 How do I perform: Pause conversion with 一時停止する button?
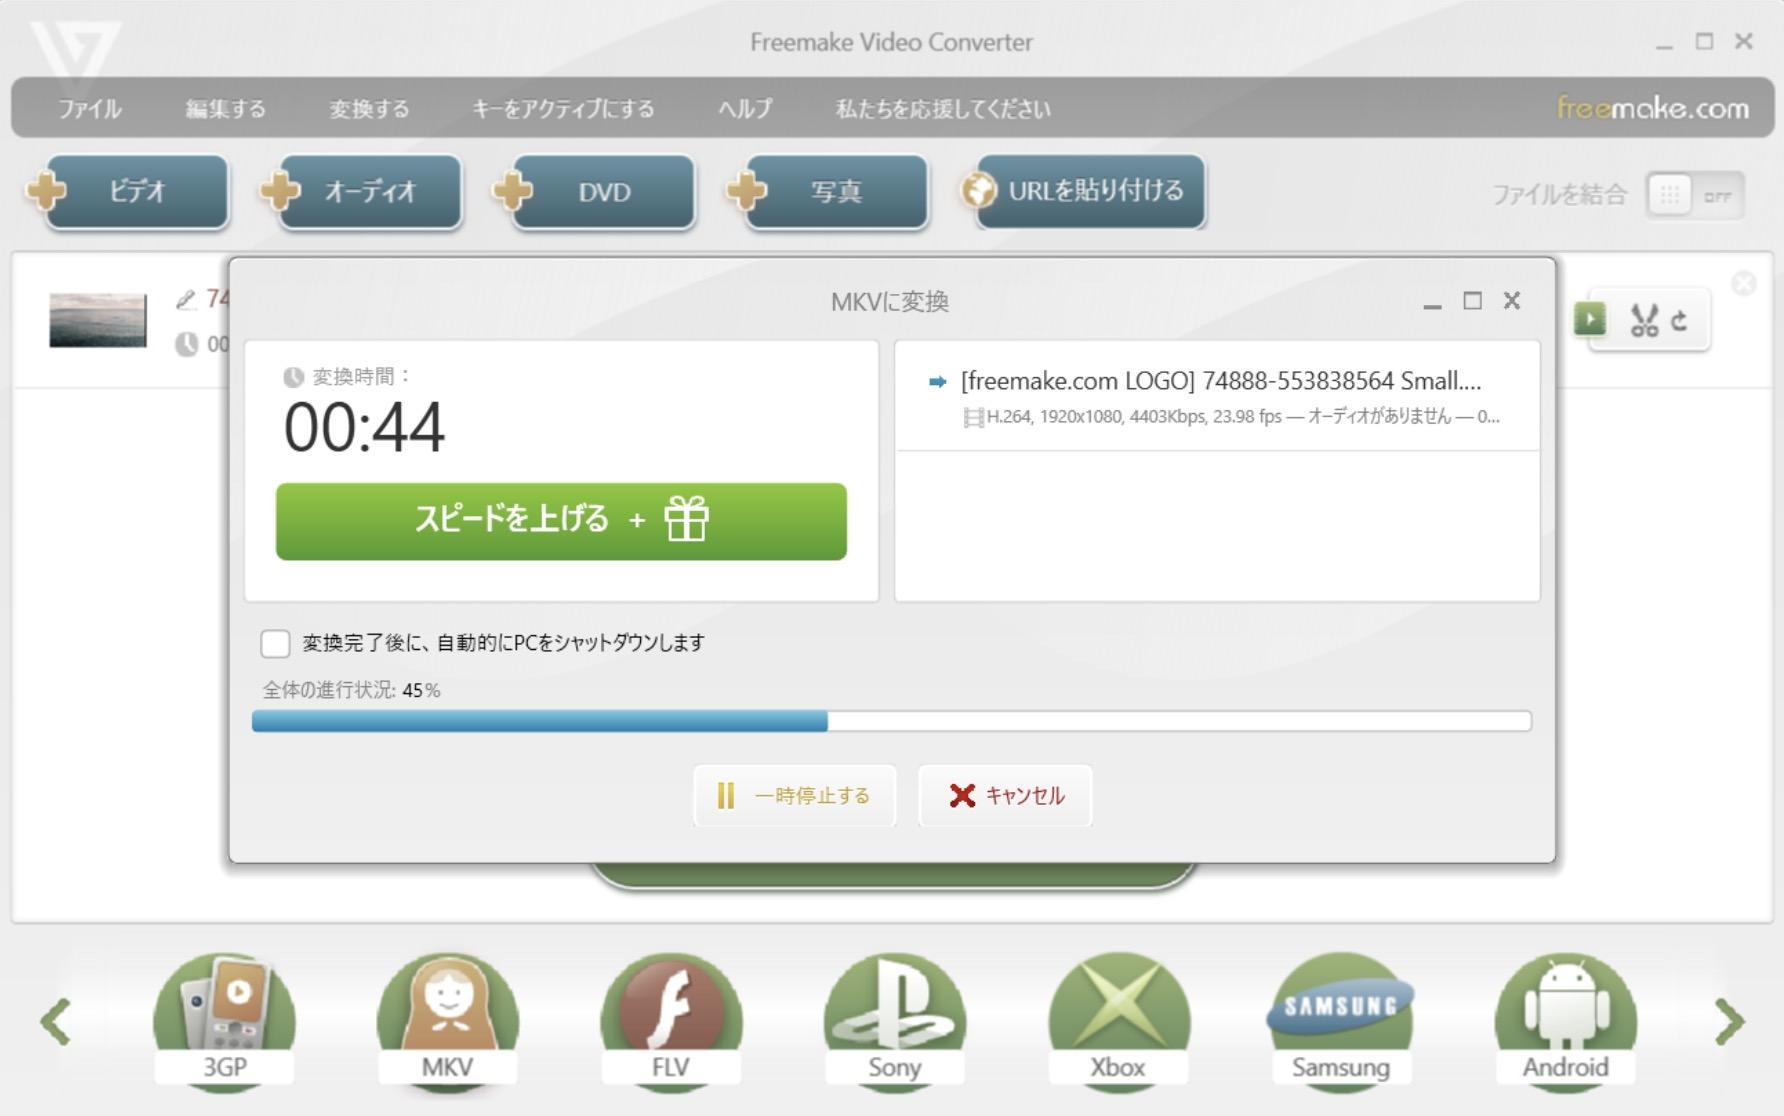tap(794, 796)
